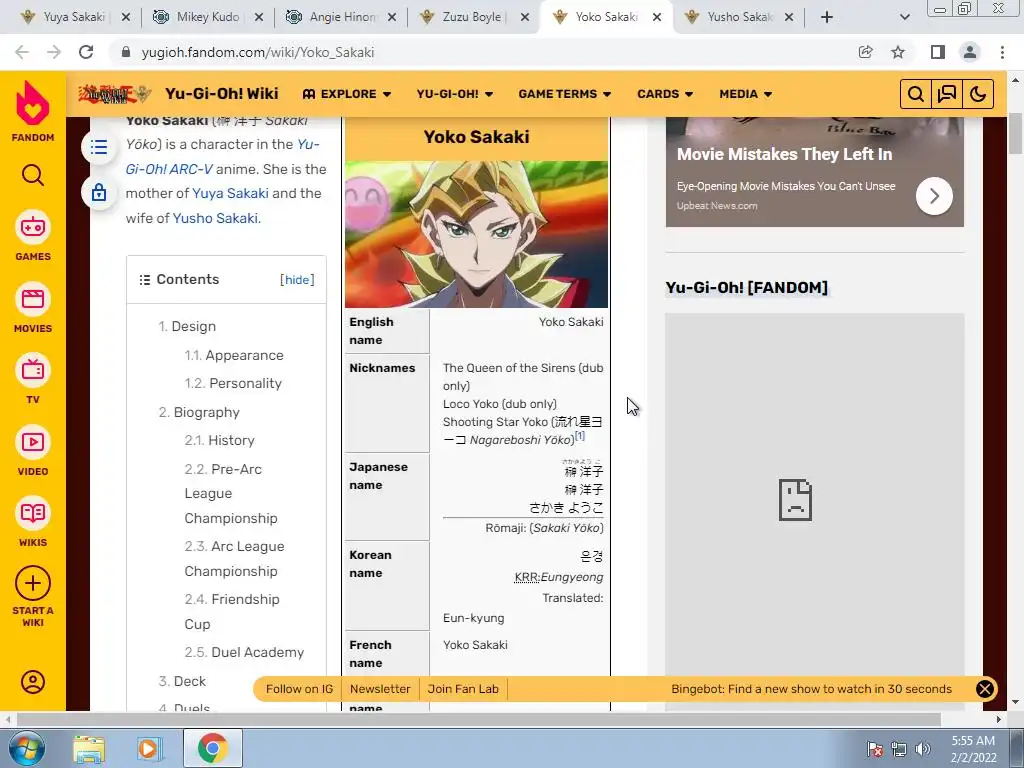Open Windows Media Player from taskbar

point(148,748)
